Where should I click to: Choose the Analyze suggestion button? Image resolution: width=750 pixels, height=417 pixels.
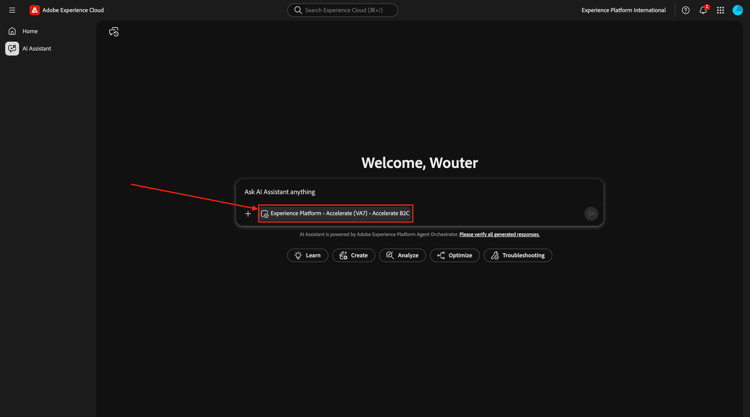pyautogui.click(x=402, y=255)
